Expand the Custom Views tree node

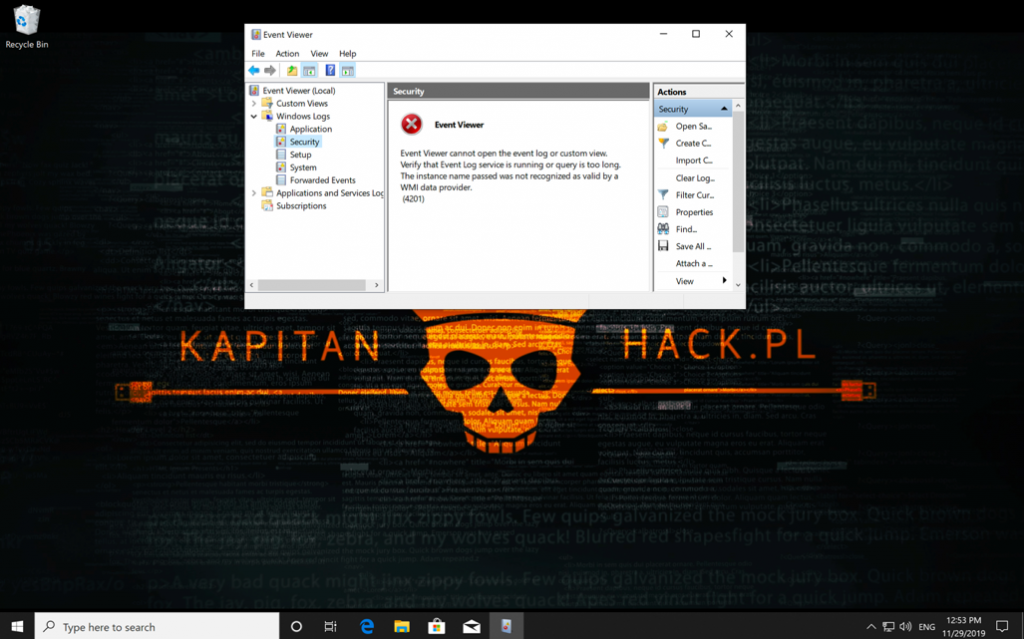point(253,103)
